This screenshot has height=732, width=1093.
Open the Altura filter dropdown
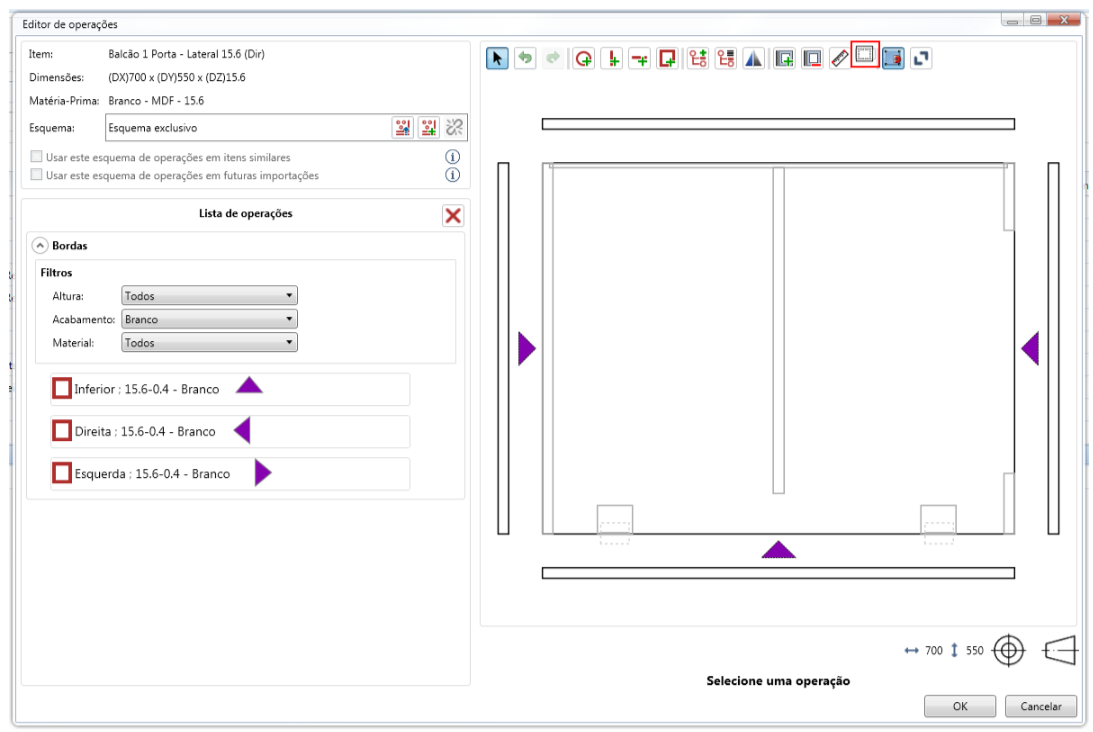pyautogui.click(x=209, y=296)
